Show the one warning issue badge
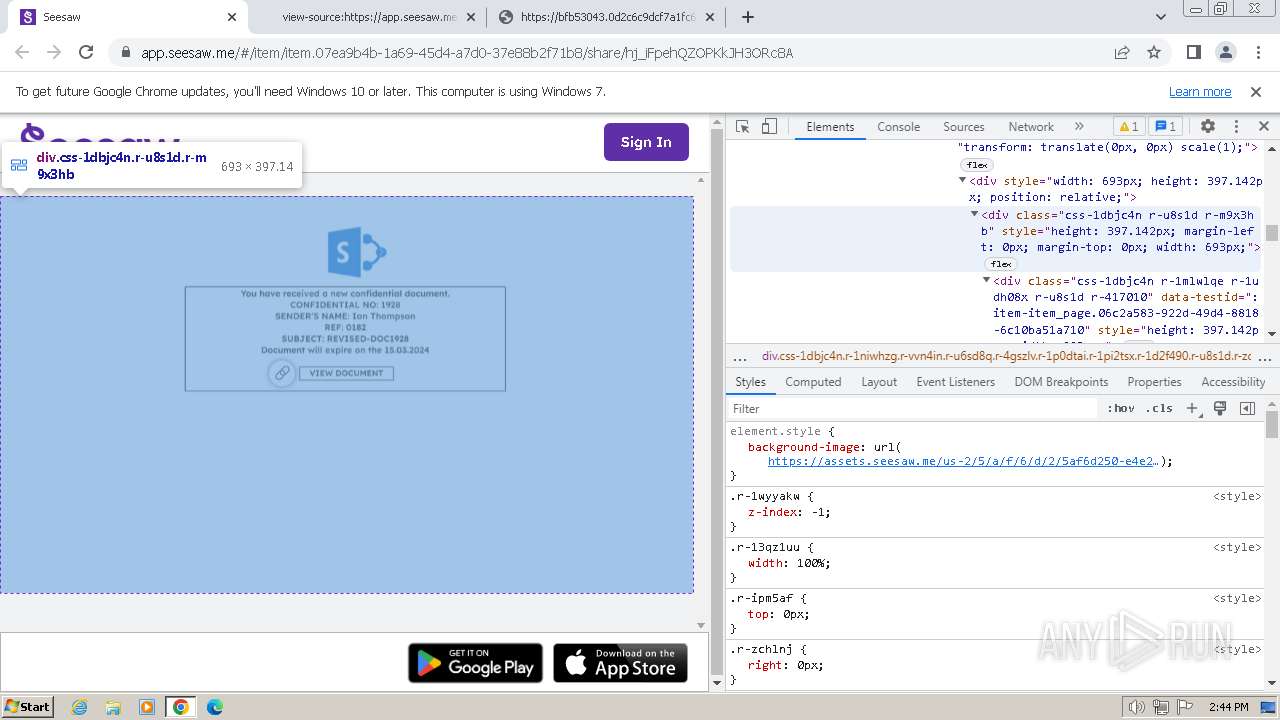 [x=1128, y=127]
